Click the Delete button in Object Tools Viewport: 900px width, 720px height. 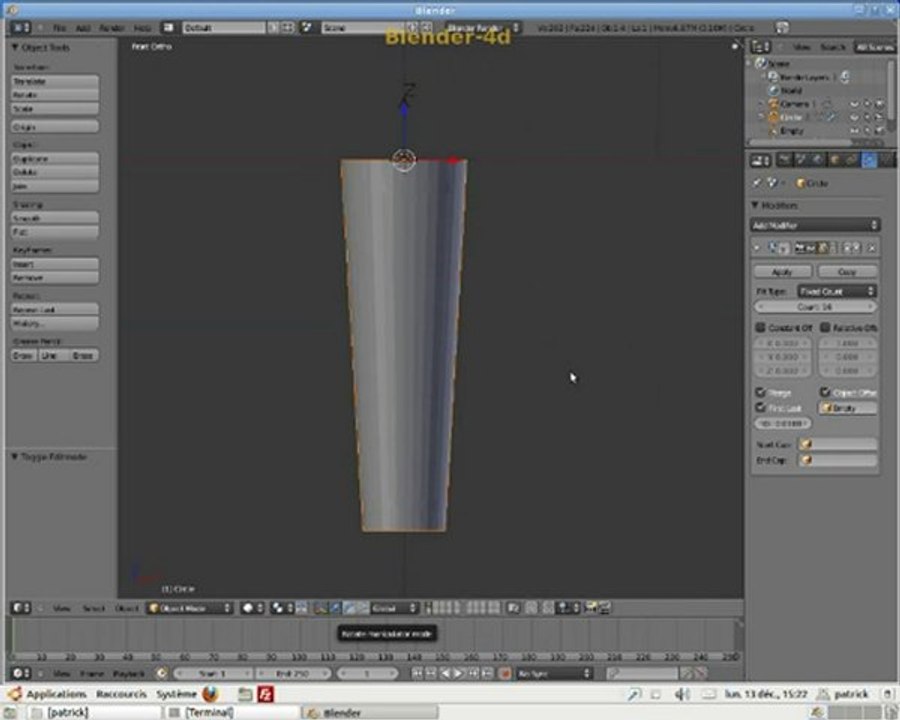click(x=55, y=172)
